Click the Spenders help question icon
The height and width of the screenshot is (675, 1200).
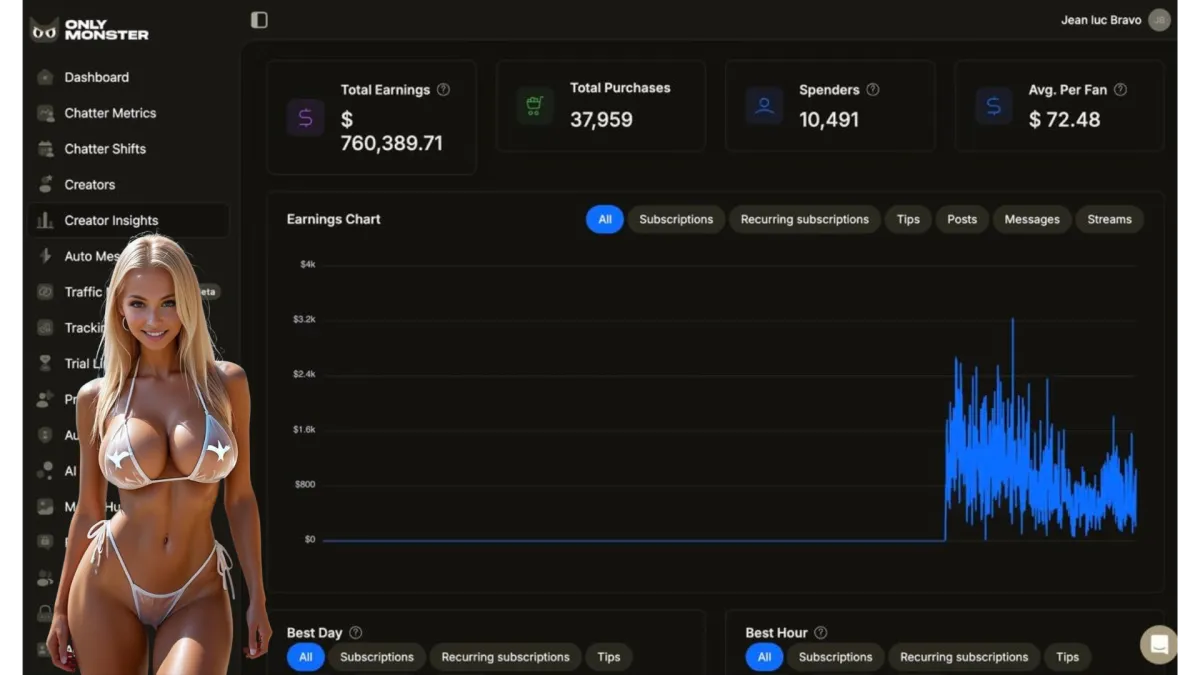coord(873,89)
